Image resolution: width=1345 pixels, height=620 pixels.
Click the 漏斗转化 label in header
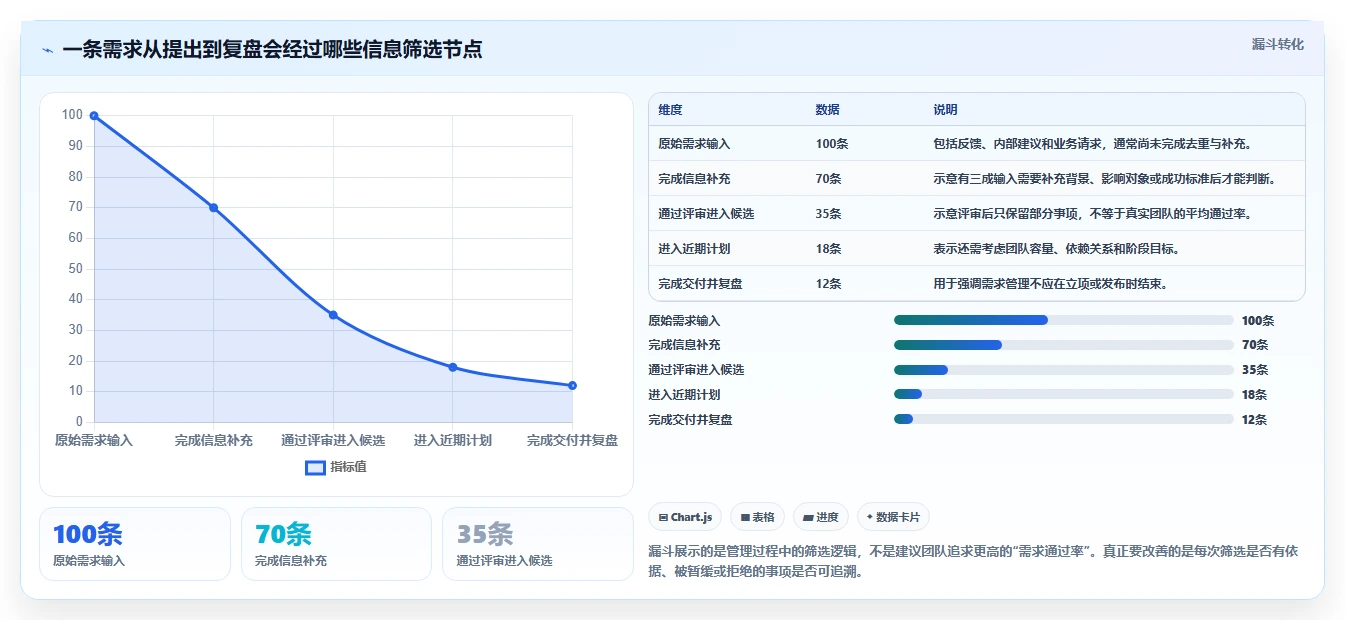coord(1277,44)
